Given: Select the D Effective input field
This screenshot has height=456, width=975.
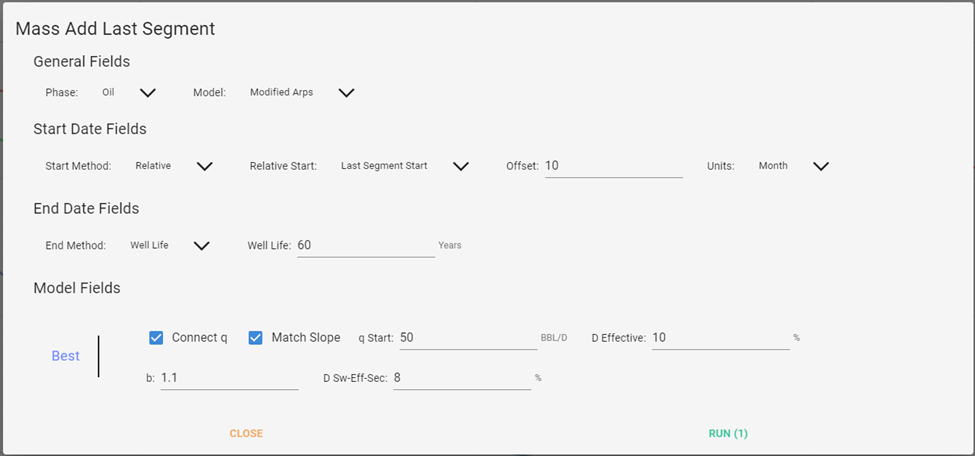Looking at the screenshot, I should [721, 338].
